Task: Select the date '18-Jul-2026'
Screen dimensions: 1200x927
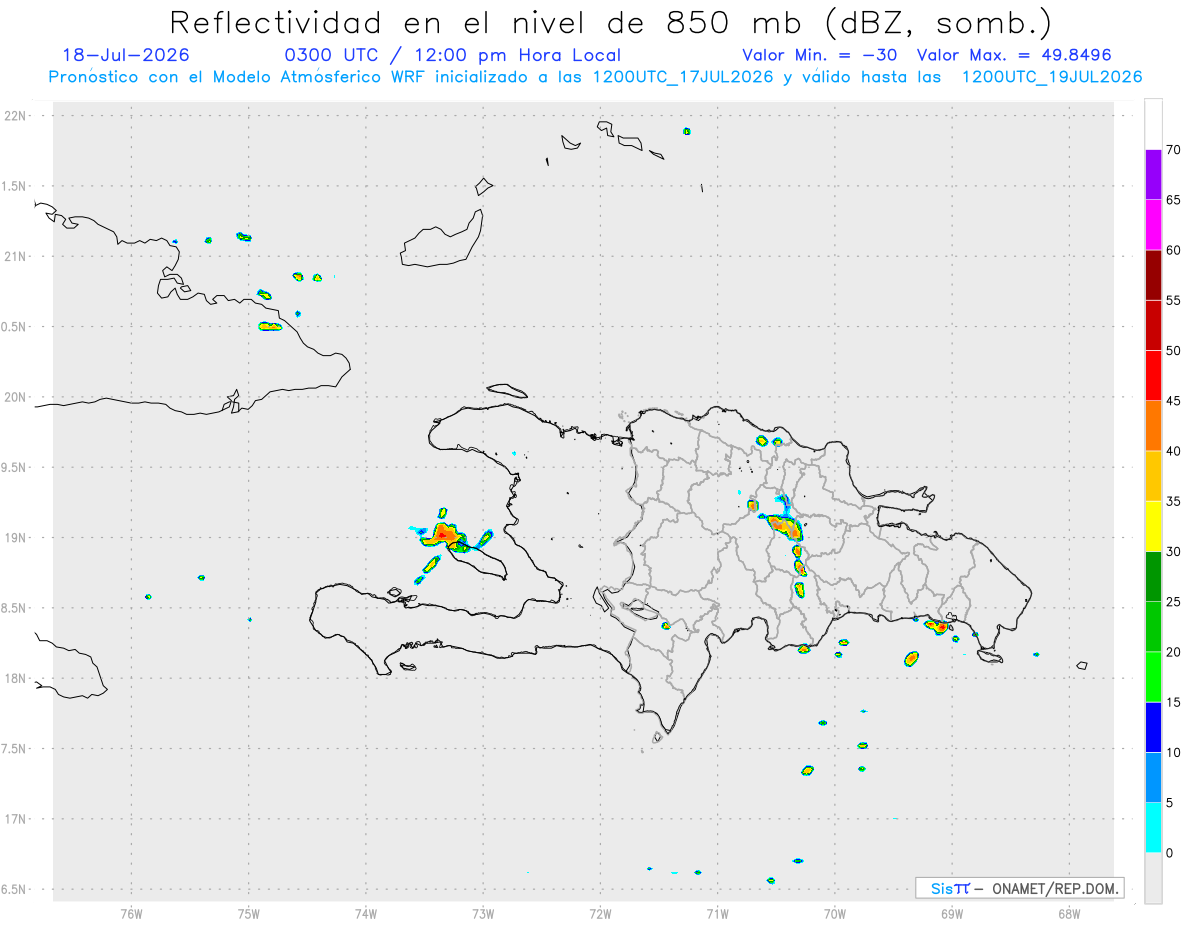Action: click(x=126, y=56)
